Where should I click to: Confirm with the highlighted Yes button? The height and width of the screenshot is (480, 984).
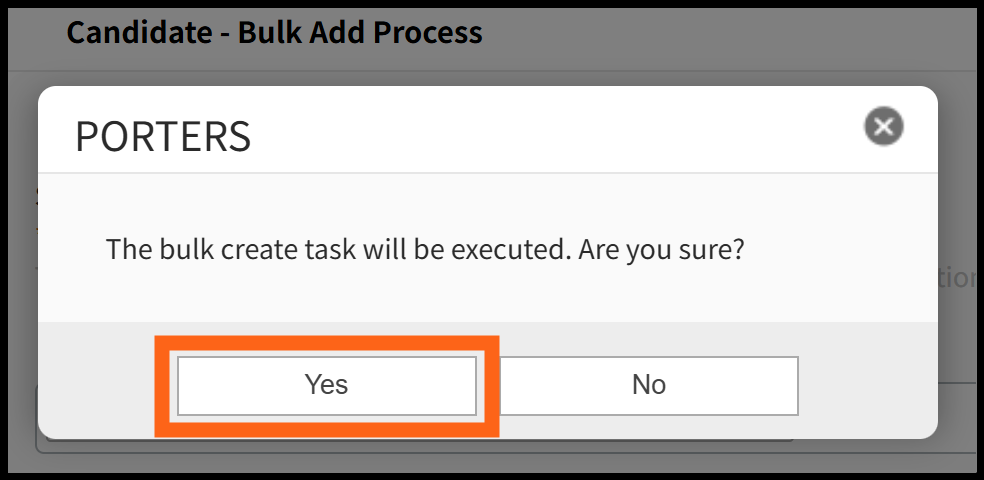point(327,385)
